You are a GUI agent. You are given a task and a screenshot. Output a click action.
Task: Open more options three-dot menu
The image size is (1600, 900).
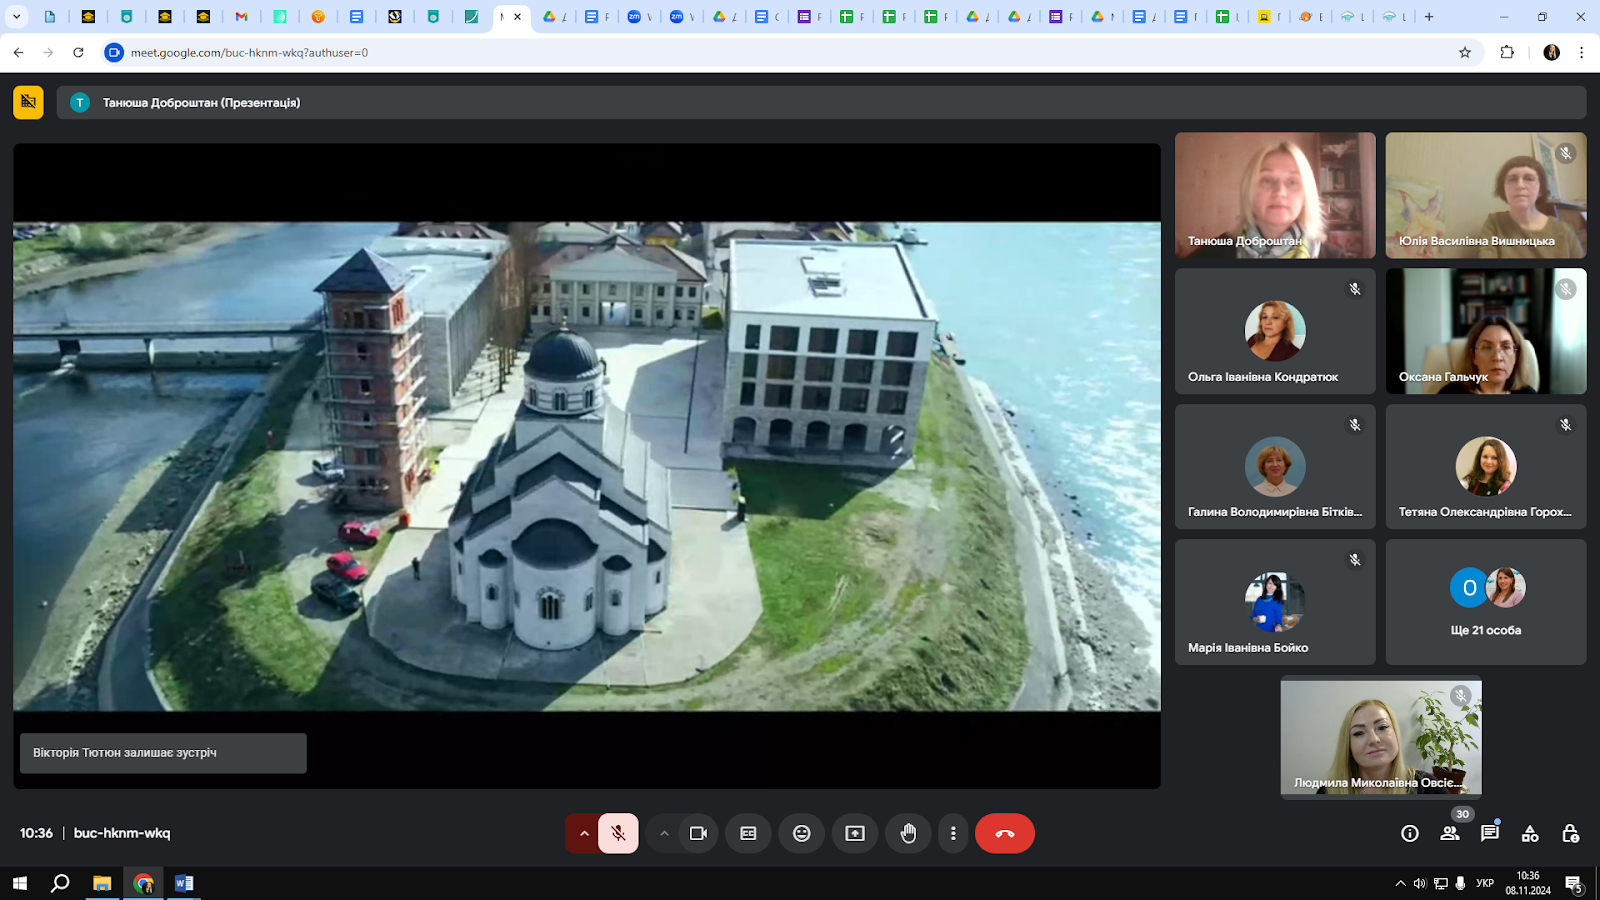953,833
